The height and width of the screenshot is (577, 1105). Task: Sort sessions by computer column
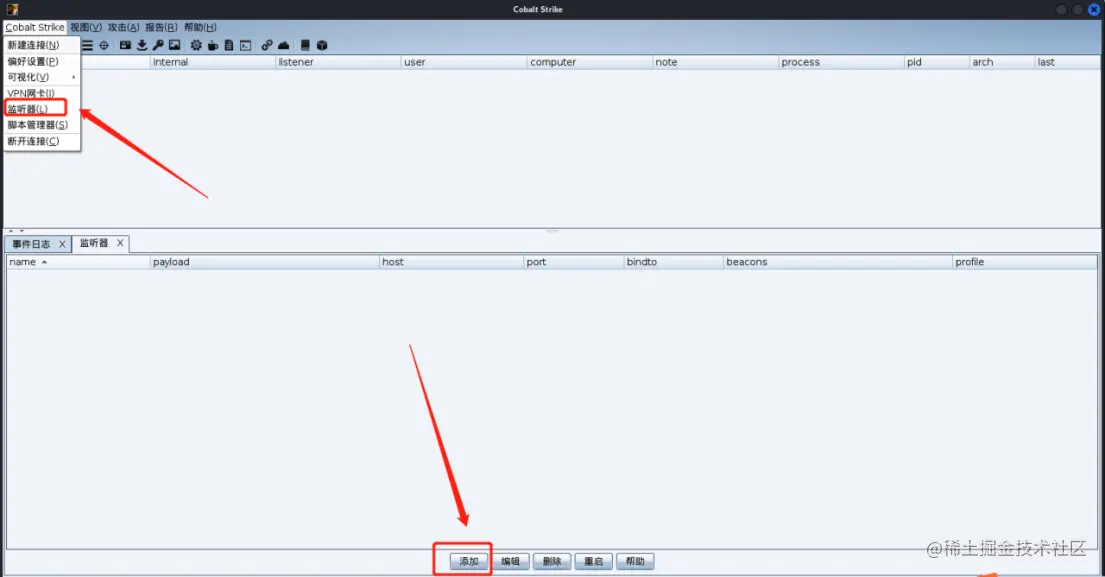[x=590, y=62]
